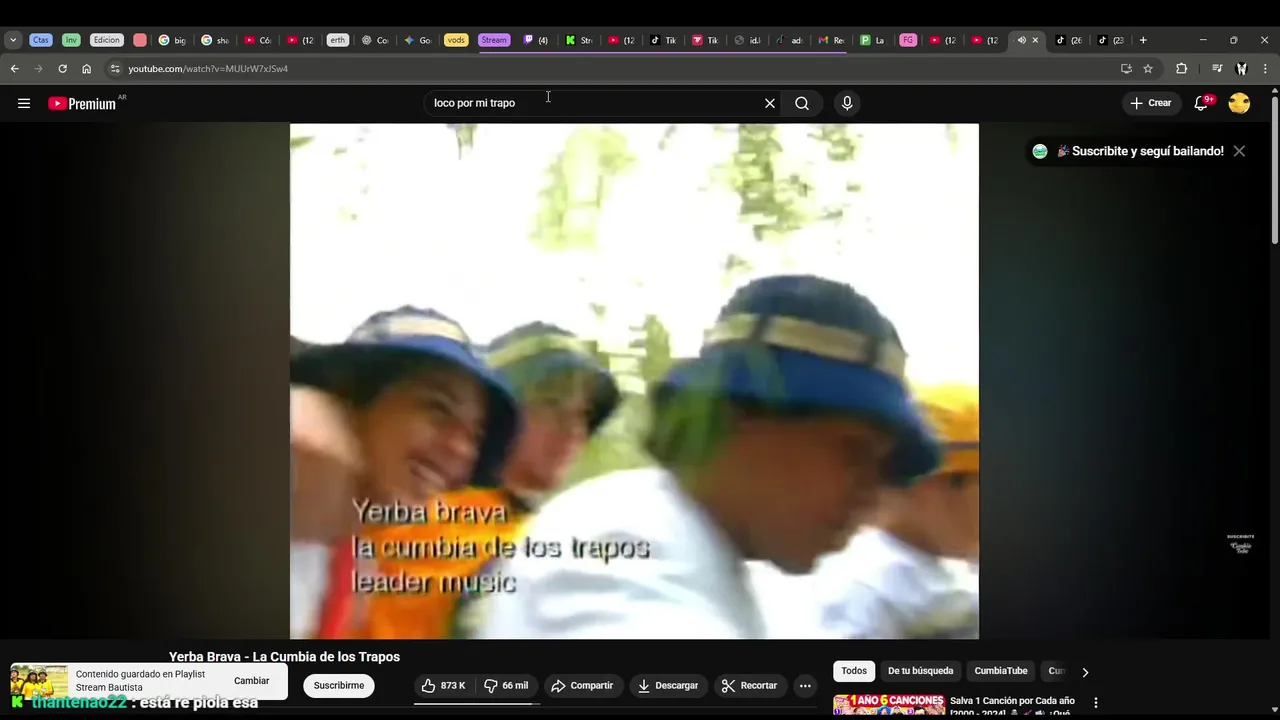Reload the YouTube page
Screen dimensions: 1280x720
(62, 68)
